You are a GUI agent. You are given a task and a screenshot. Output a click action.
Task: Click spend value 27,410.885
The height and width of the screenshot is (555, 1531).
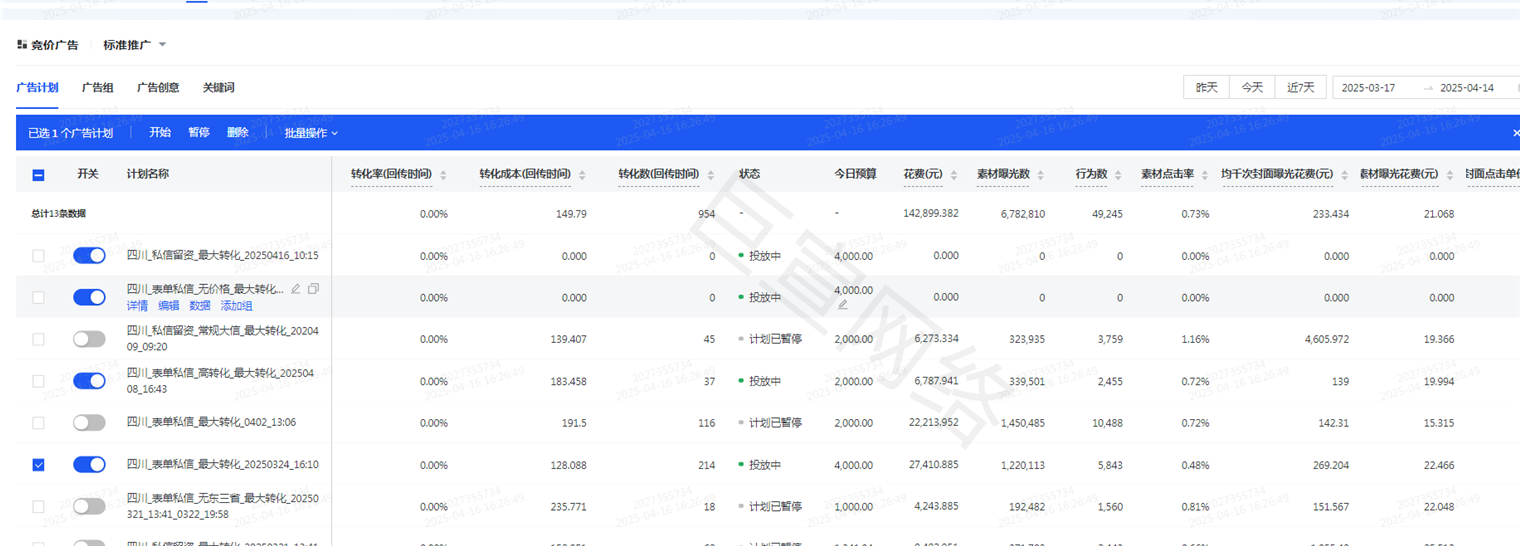[x=935, y=465]
